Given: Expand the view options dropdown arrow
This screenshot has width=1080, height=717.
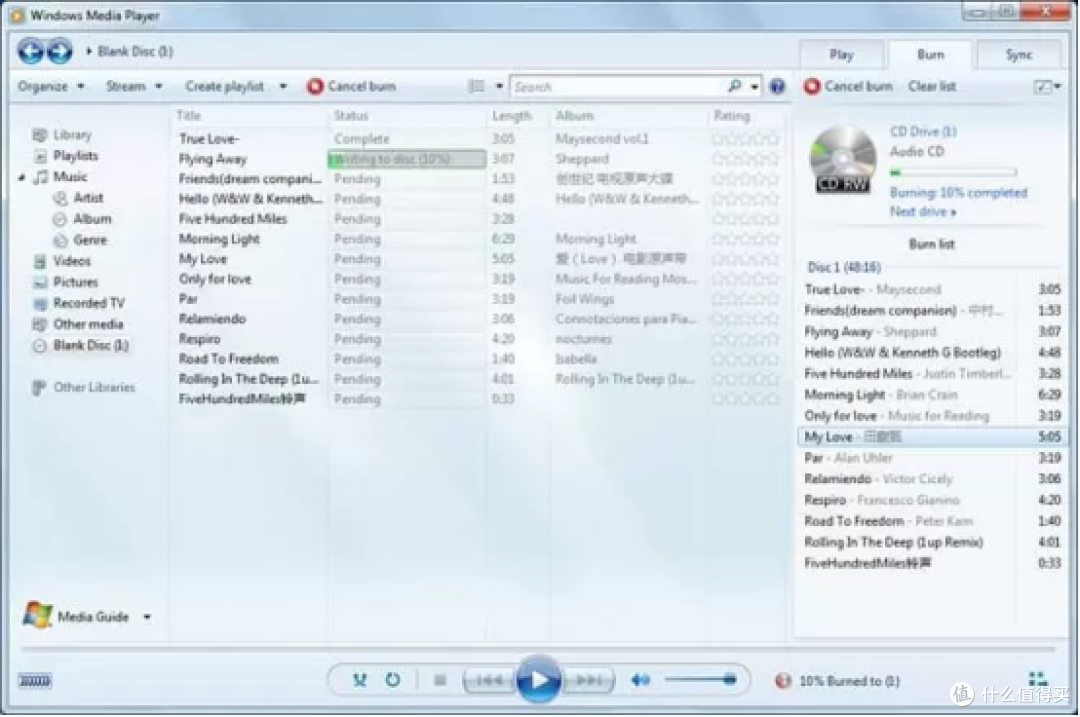Looking at the screenshot, I should point(499,87).
